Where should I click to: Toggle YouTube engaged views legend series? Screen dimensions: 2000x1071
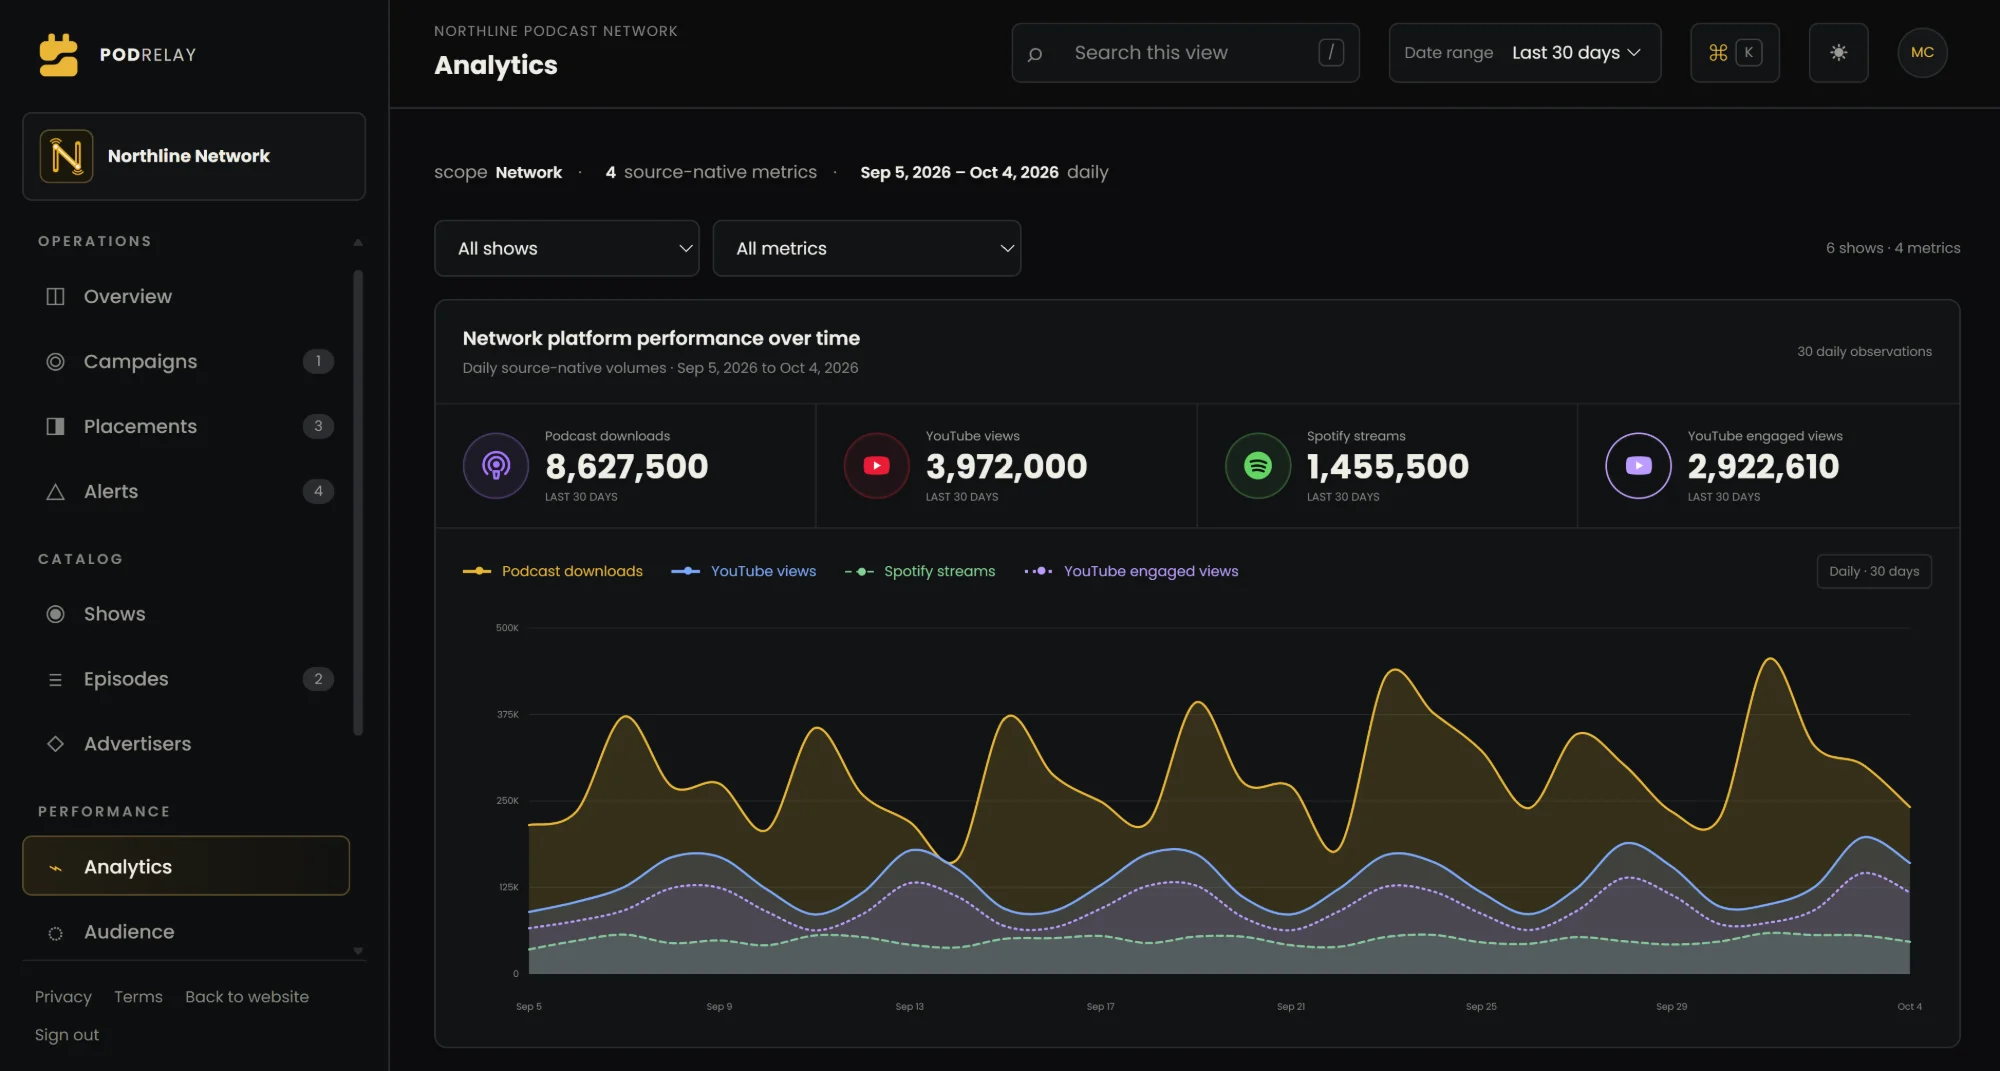pyautogui.click(x=1131, y=572)
